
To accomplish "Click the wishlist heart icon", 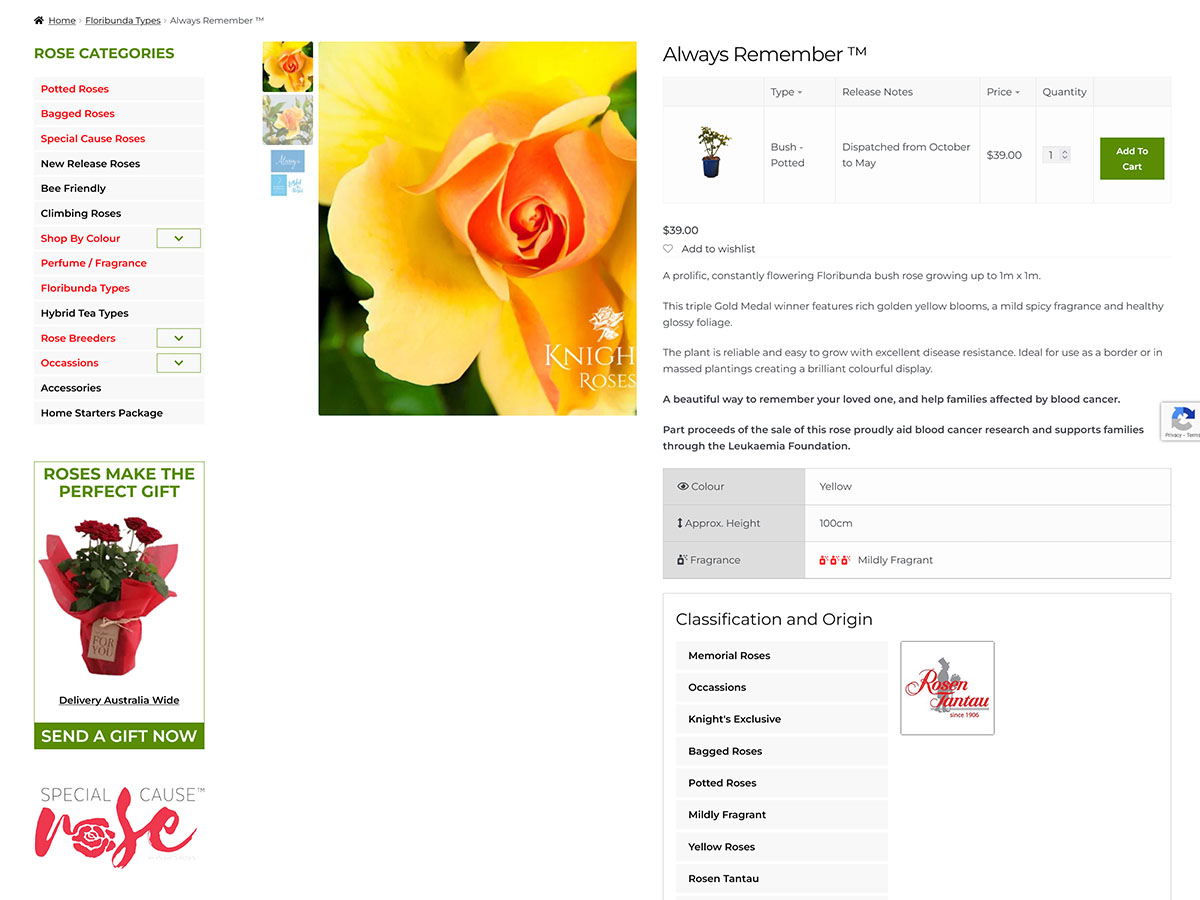I will coord(668,249).
